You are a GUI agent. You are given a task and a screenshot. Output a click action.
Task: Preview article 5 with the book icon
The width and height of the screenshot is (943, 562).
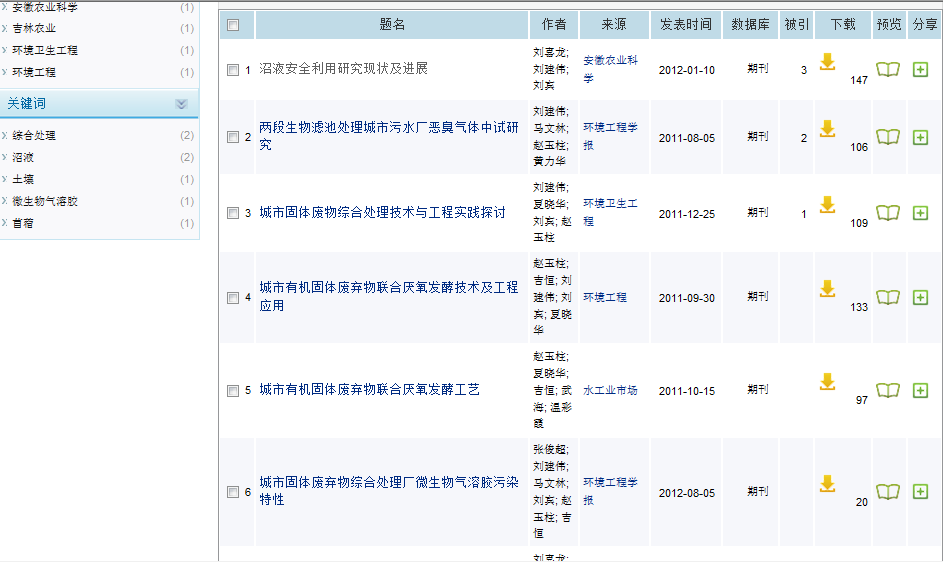pos(888,391)
